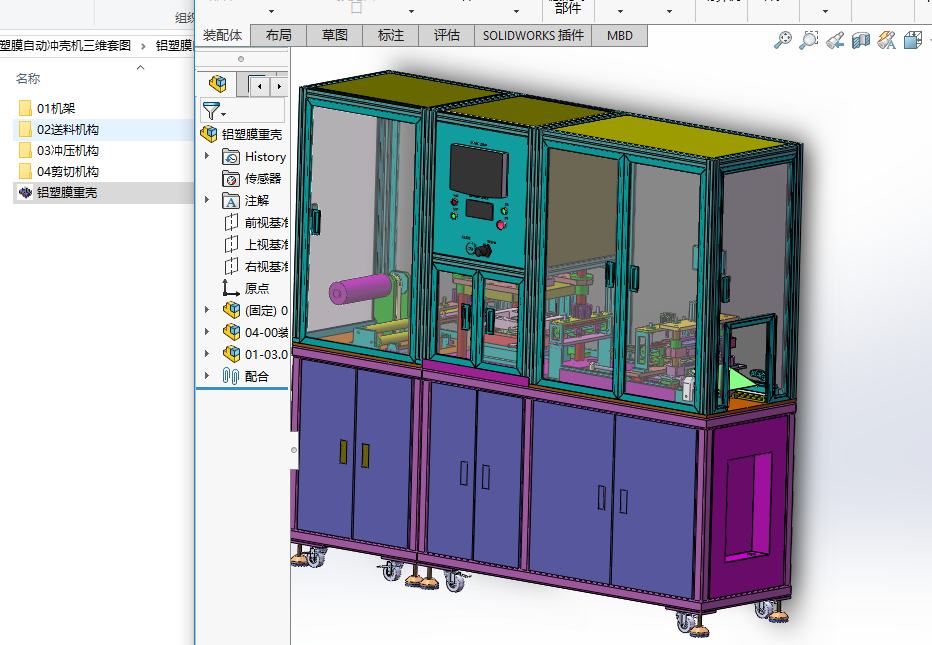This screenshot has width=932, height=645.
Task: Click the Previous View icon
Action: click(835, 40)
